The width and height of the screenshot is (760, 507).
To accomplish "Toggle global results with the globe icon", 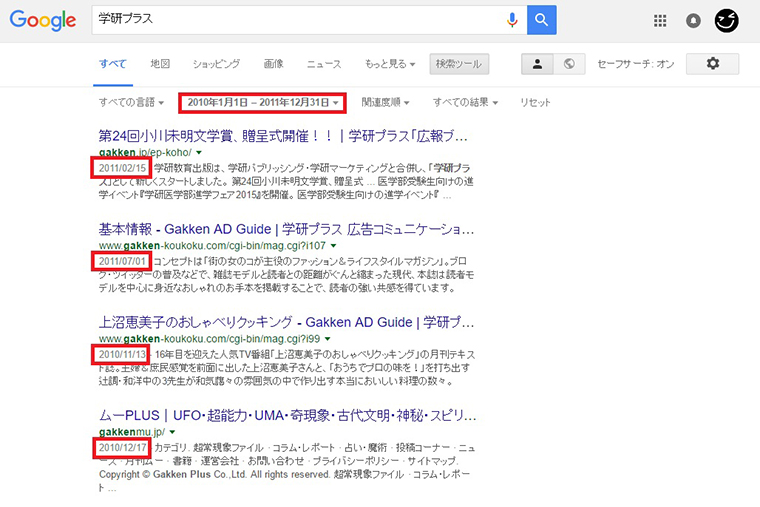I will pos(569,63).
